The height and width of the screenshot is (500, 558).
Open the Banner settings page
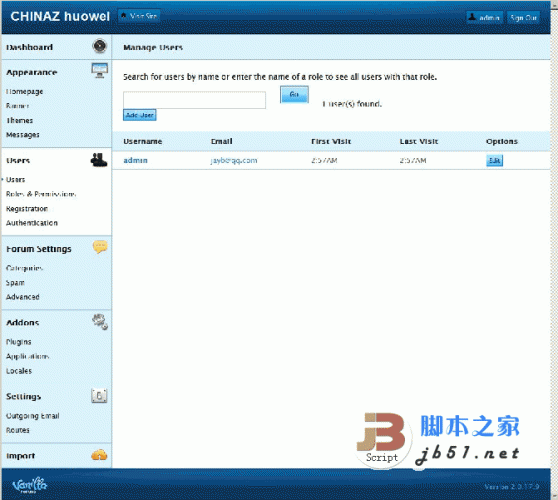[17, 106]
